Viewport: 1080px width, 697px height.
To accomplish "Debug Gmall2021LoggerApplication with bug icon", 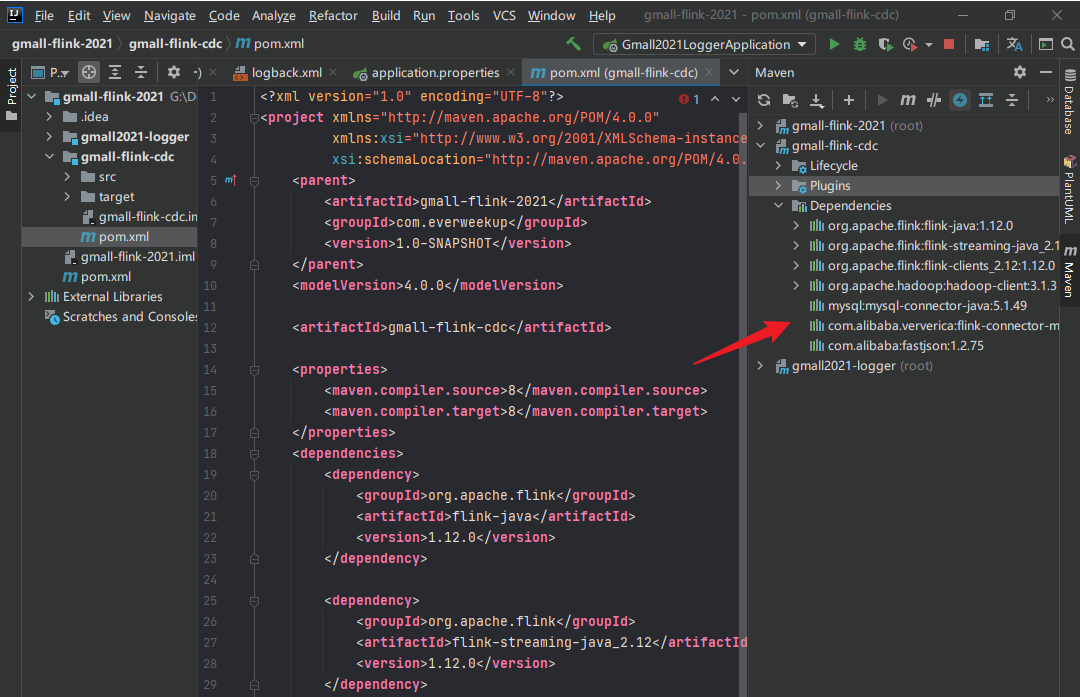I will coord(860,44).
